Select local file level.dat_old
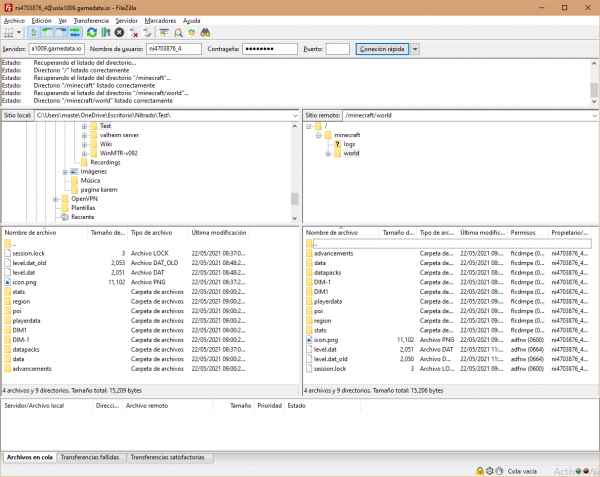 (x=29, y=263)
